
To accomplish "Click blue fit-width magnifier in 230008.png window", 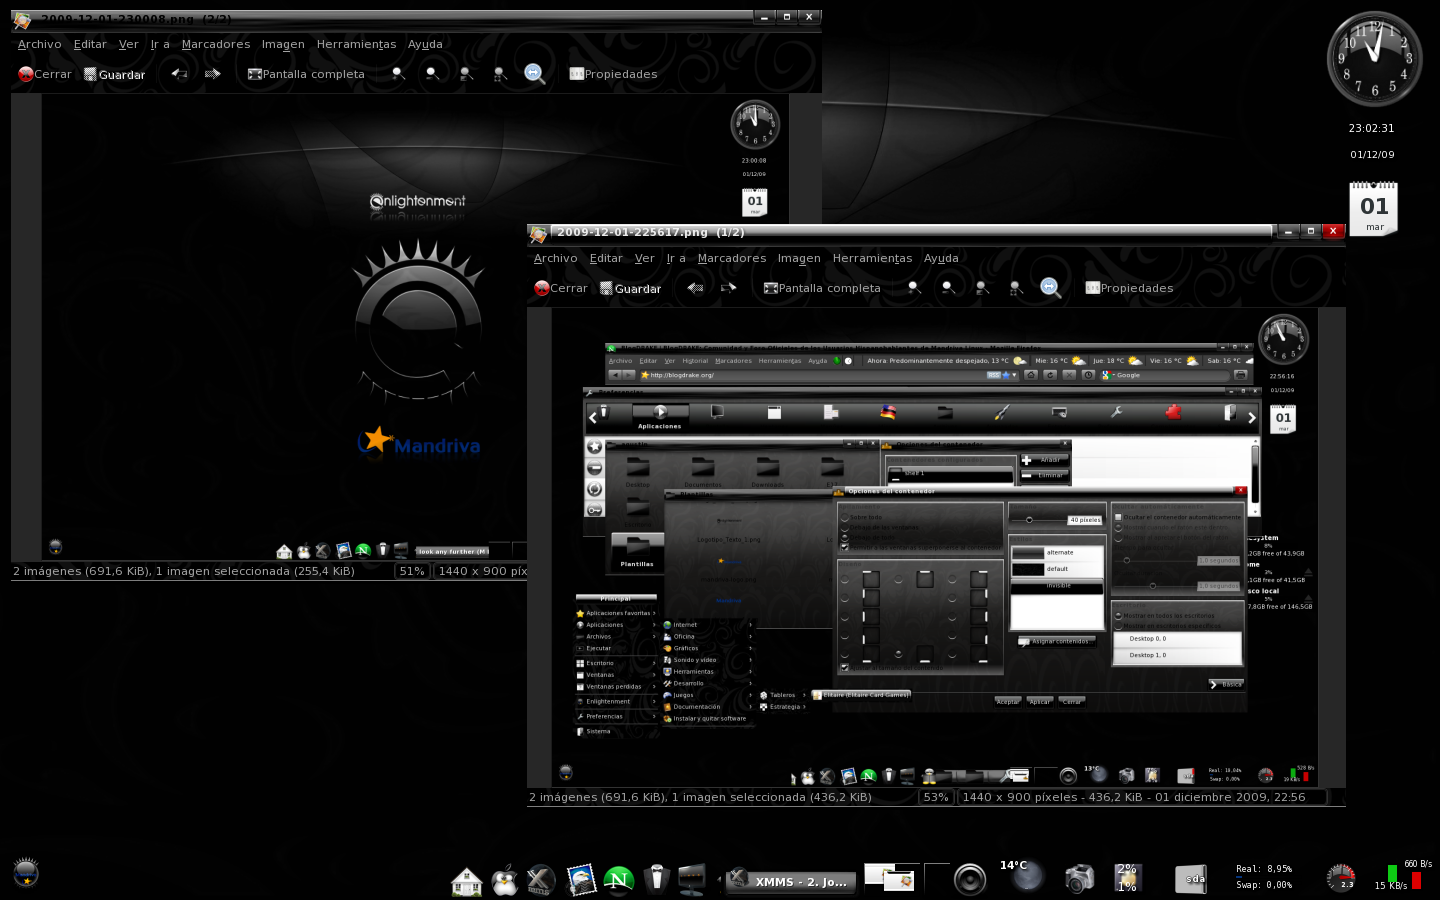I will [x=534, y=73].
